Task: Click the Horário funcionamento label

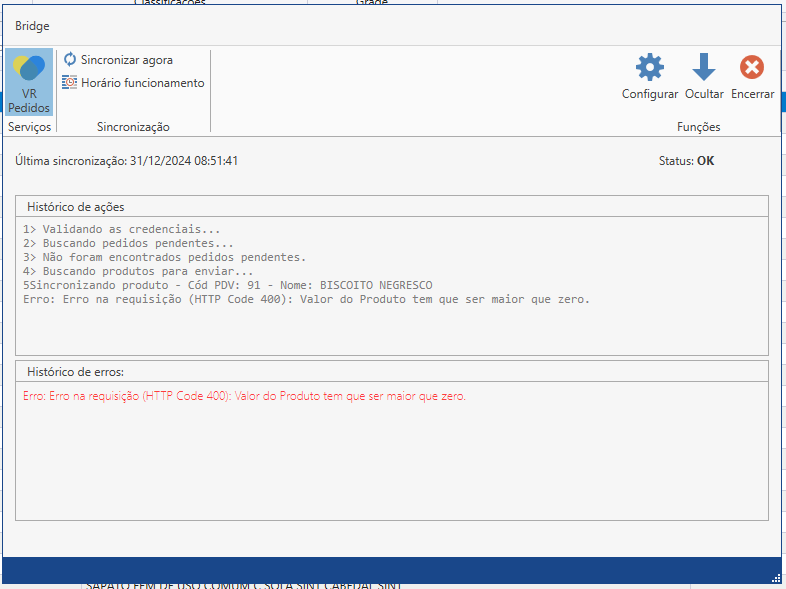Action: coord(143,83)
